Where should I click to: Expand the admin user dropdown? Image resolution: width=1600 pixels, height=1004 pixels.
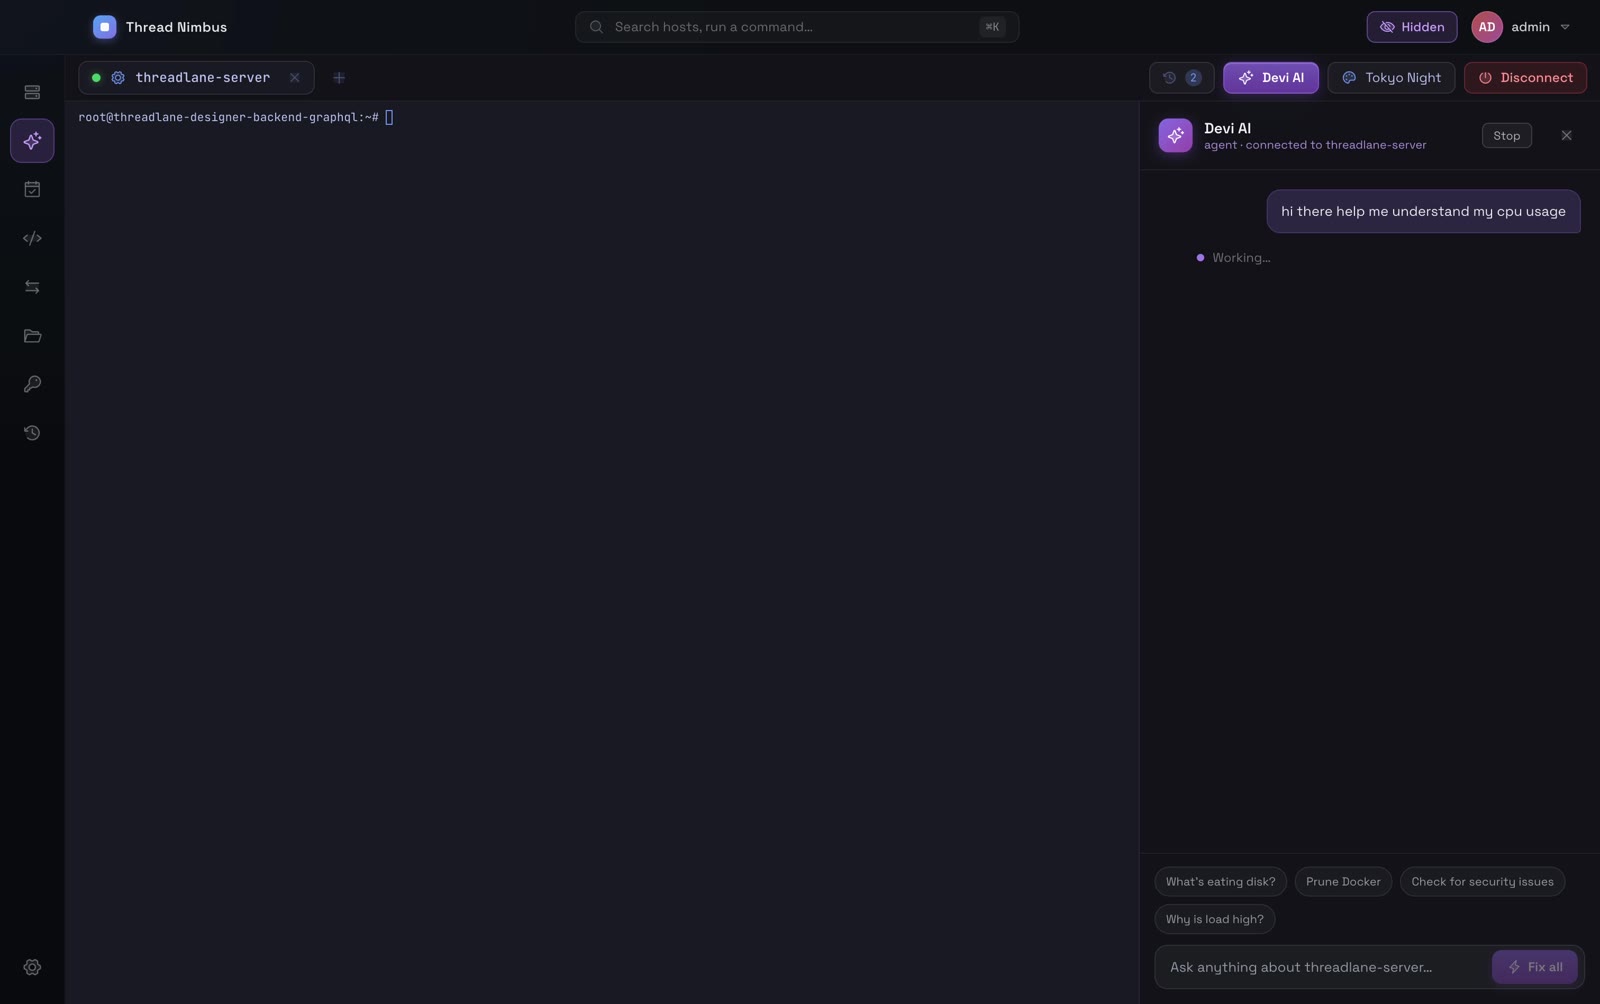1521,27
